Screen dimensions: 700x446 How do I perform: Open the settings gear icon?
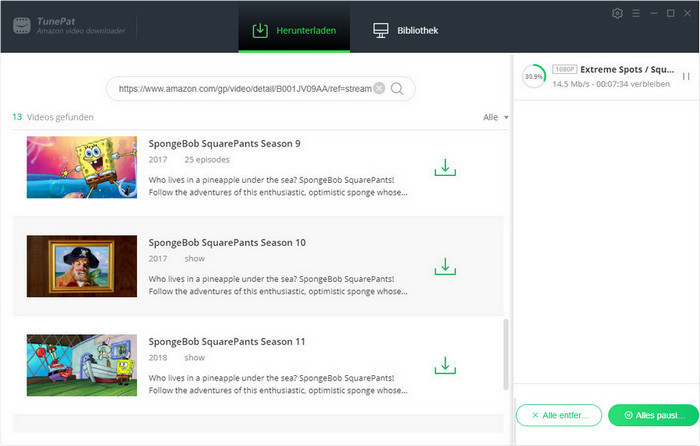(x=617, y=13)
